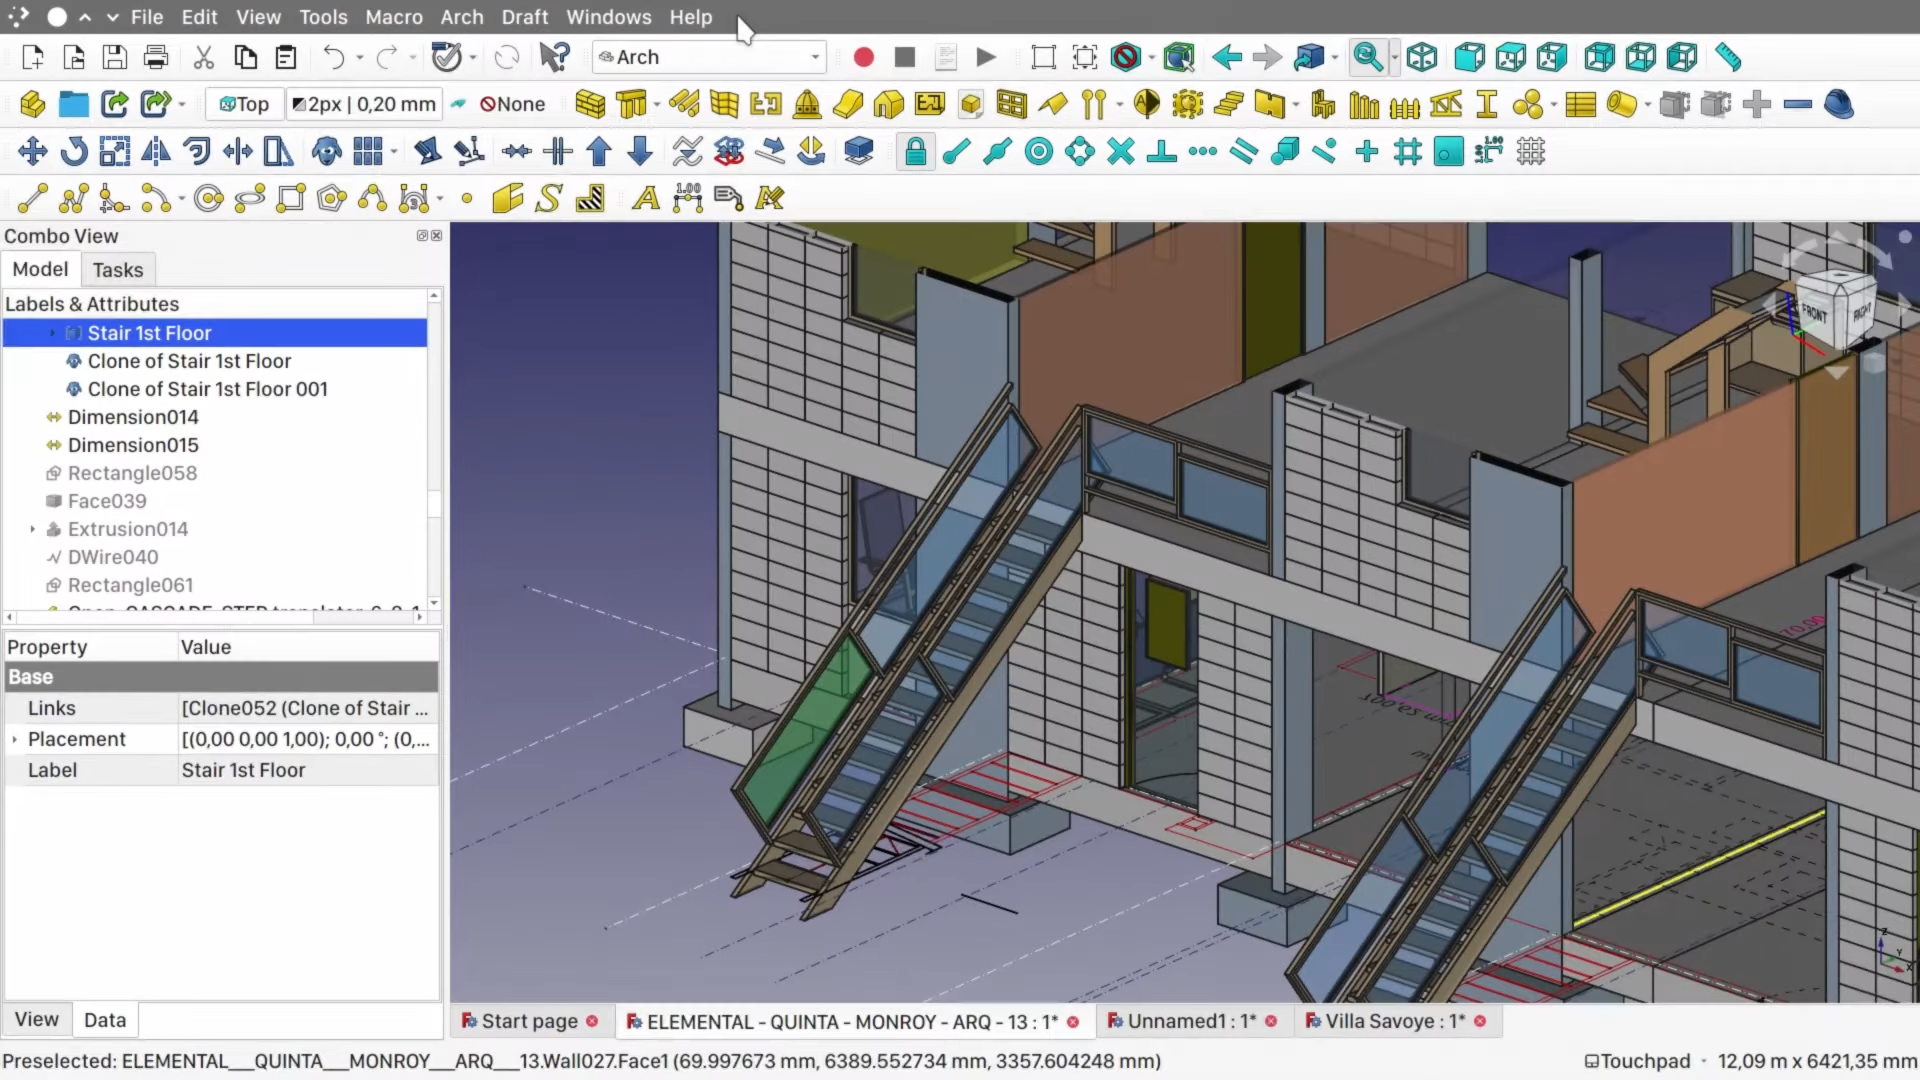
Task: Select the Roof tool icon
Action: pyautogui.click(x=887, y=104)
